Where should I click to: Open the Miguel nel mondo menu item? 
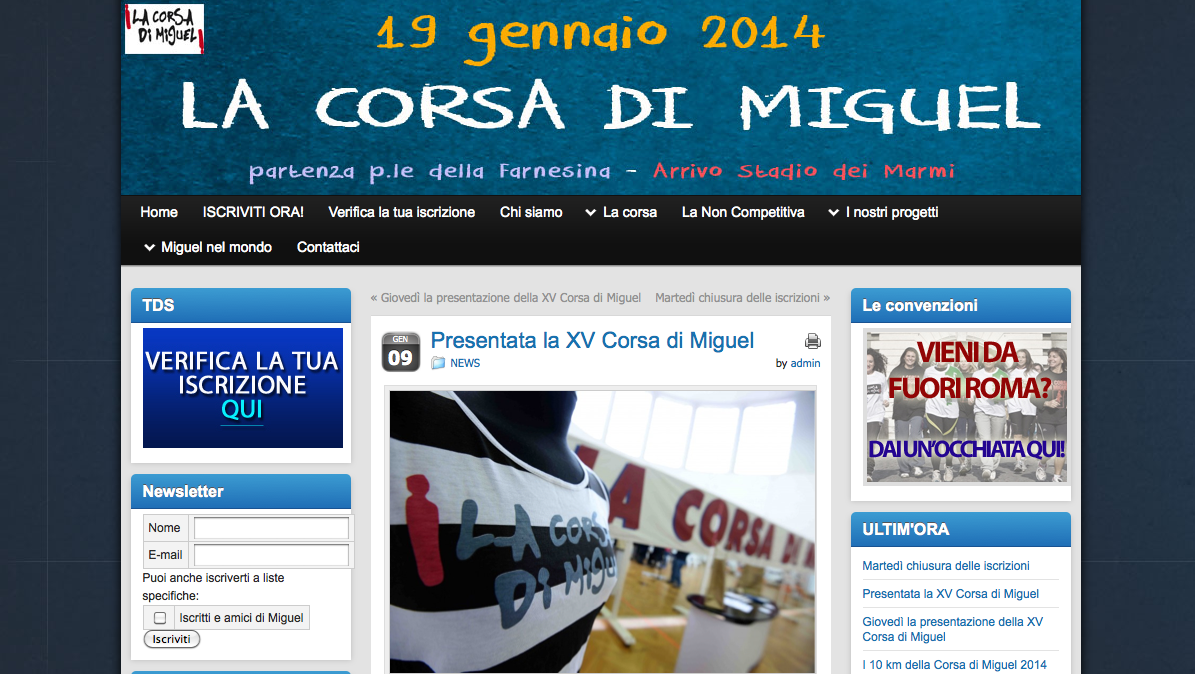pos(216,247)
